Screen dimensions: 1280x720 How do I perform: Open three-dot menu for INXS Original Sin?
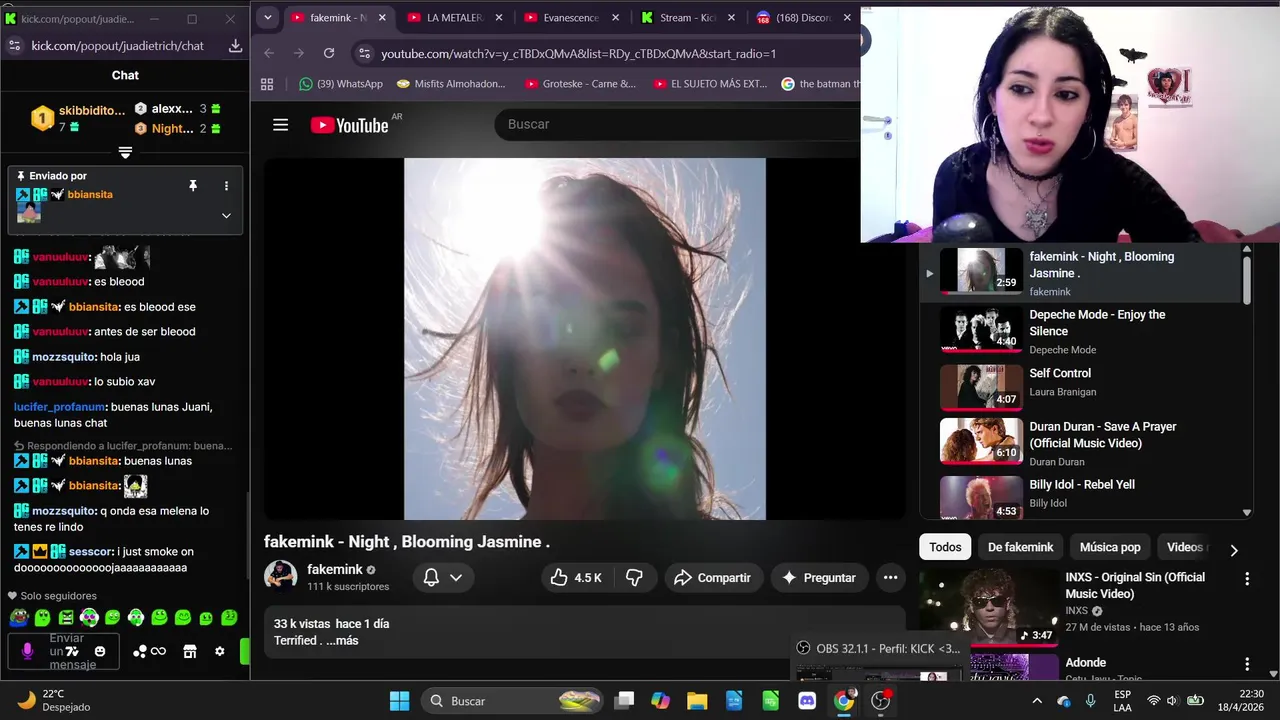pyautogui.click(x=1247, y=579)
